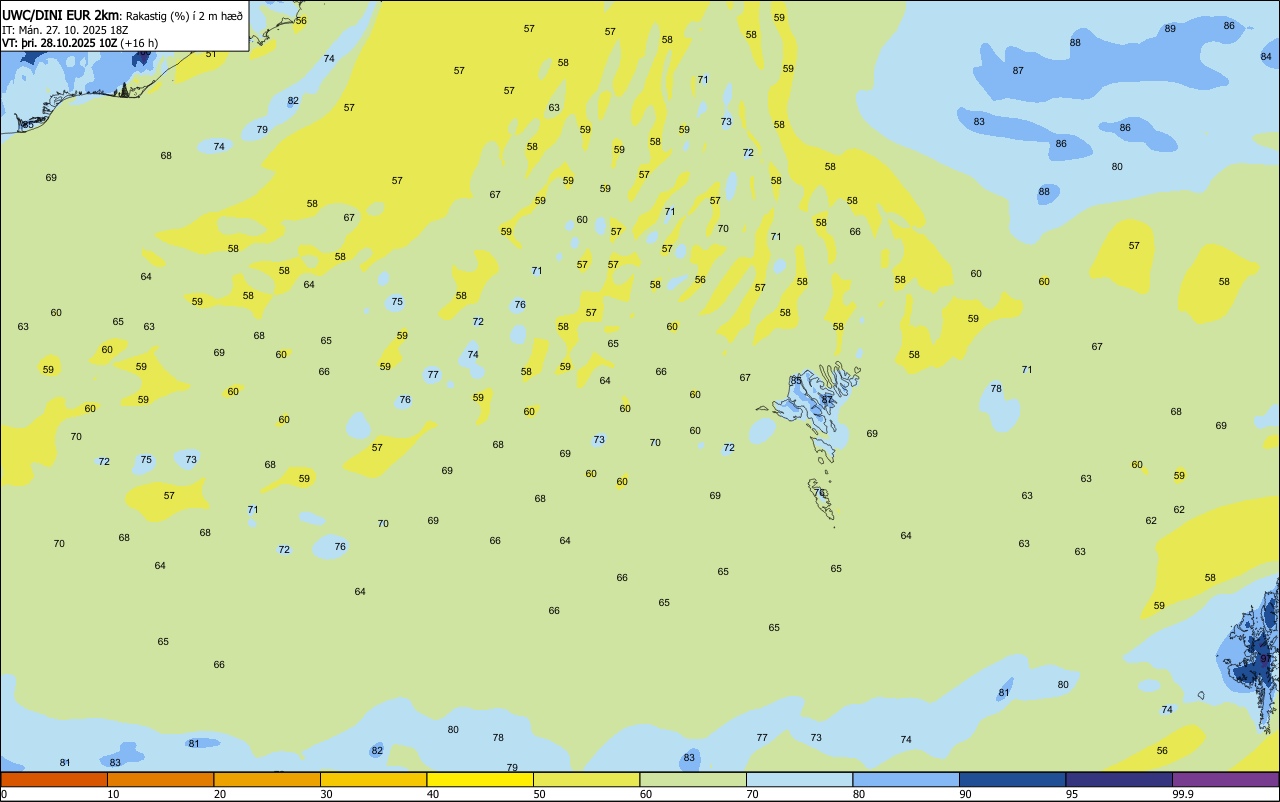Screen dimensions: 1280x802
Task: Click the 'Rakastig (%) í 2 m hæð' label
Action: tap(184, 16)
